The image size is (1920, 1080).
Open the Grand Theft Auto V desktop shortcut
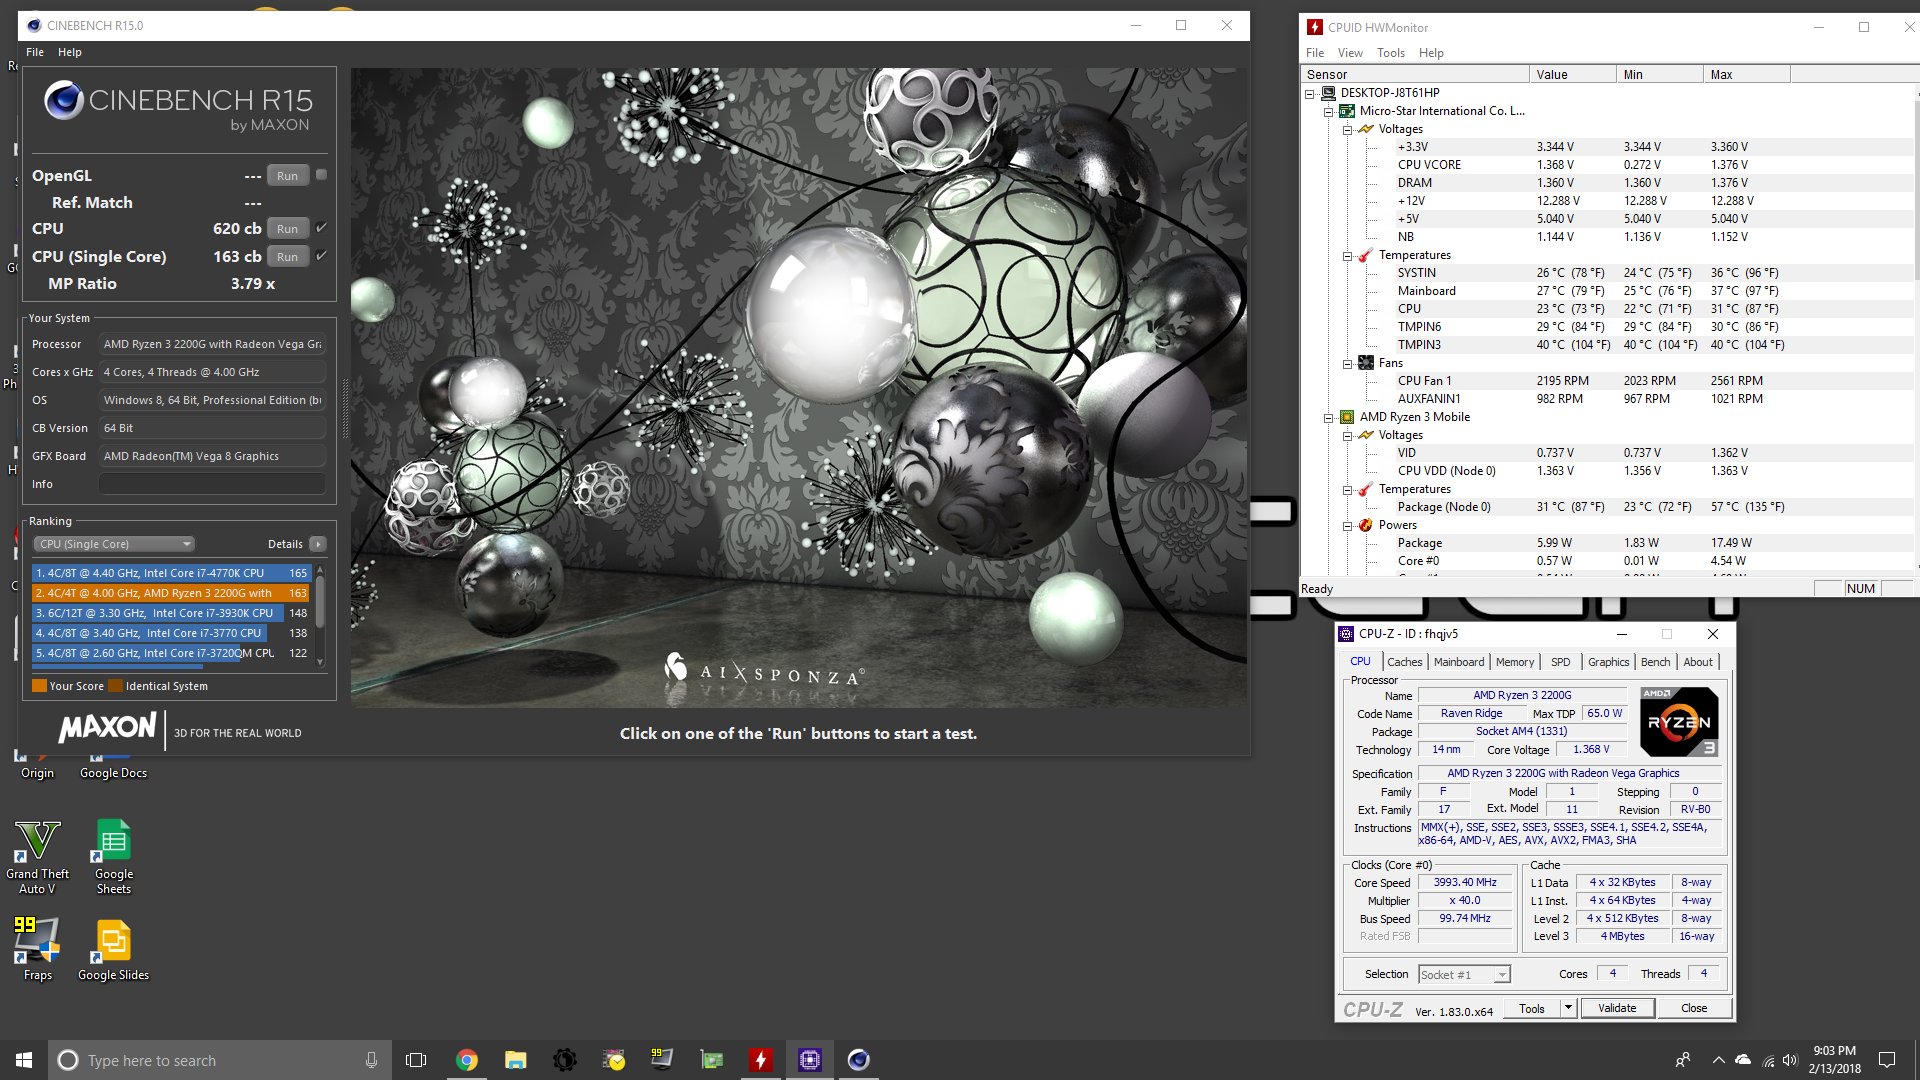[x=37, y=856]
